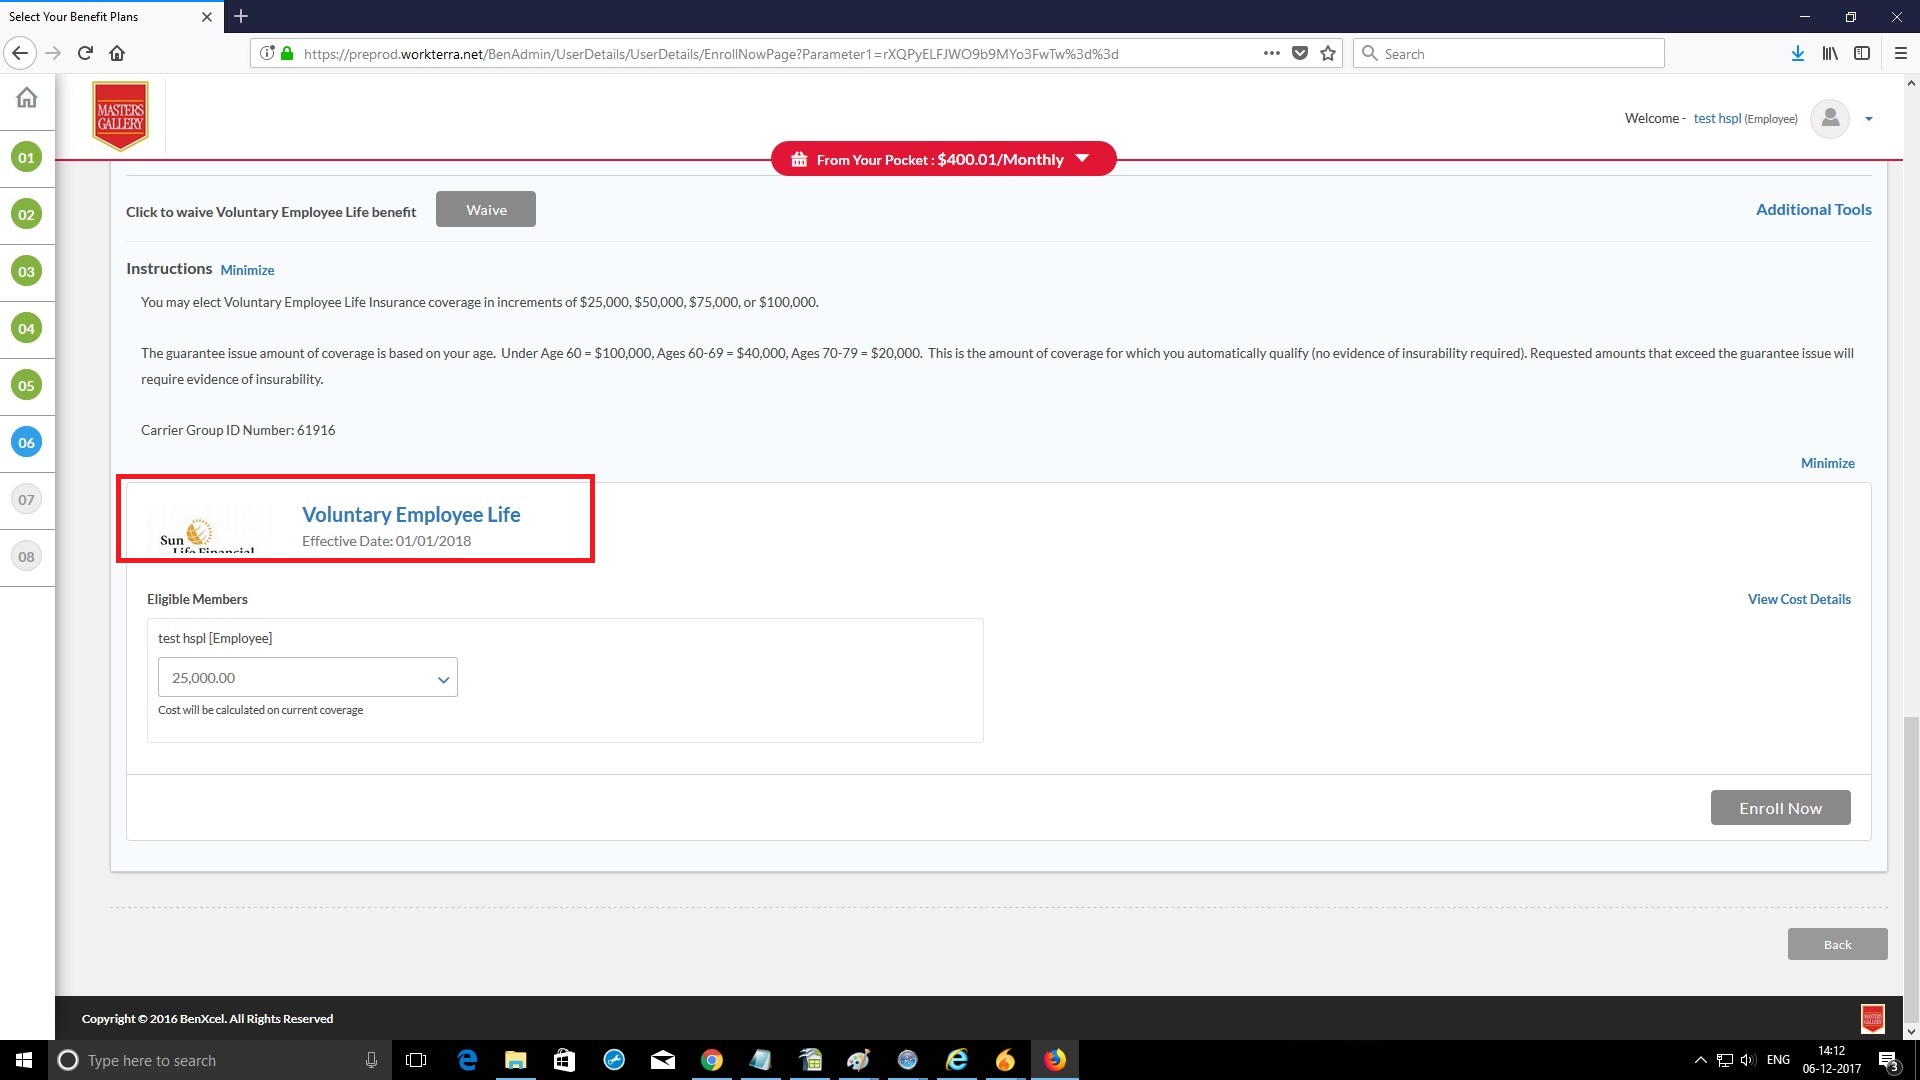This screenshot has height=1080, width=1920.
Task: Switch to Firefox in taskbar
Action: [1055, 1060]
